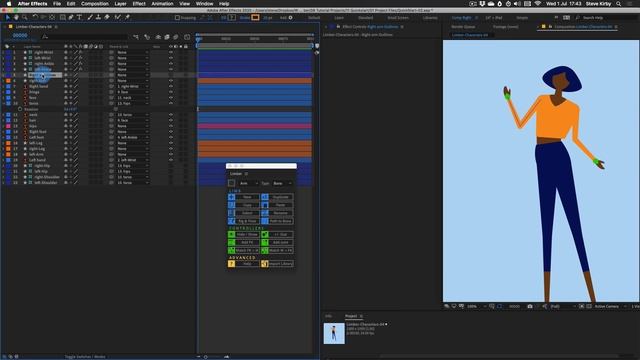Screen dimensions: 640x360
Task: Select the Zoom magnifier tool
Action: click(x=25, y=18)
